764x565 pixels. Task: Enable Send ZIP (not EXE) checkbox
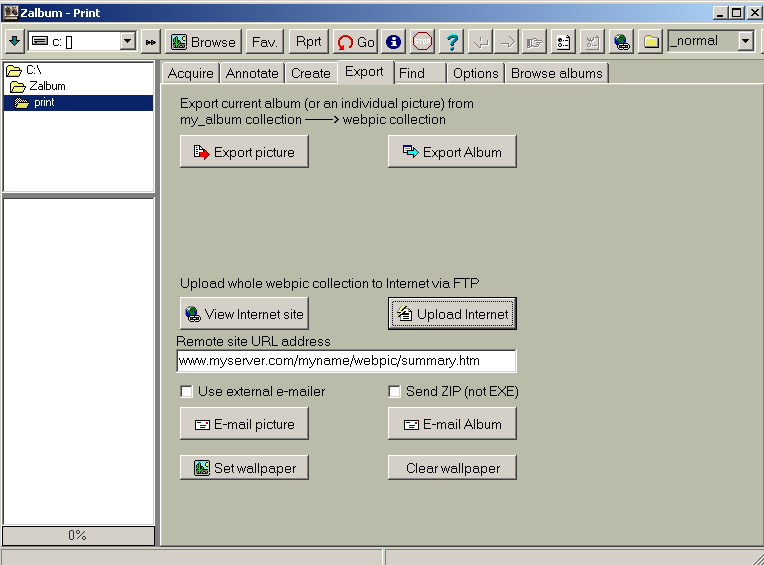pos(394,392)
